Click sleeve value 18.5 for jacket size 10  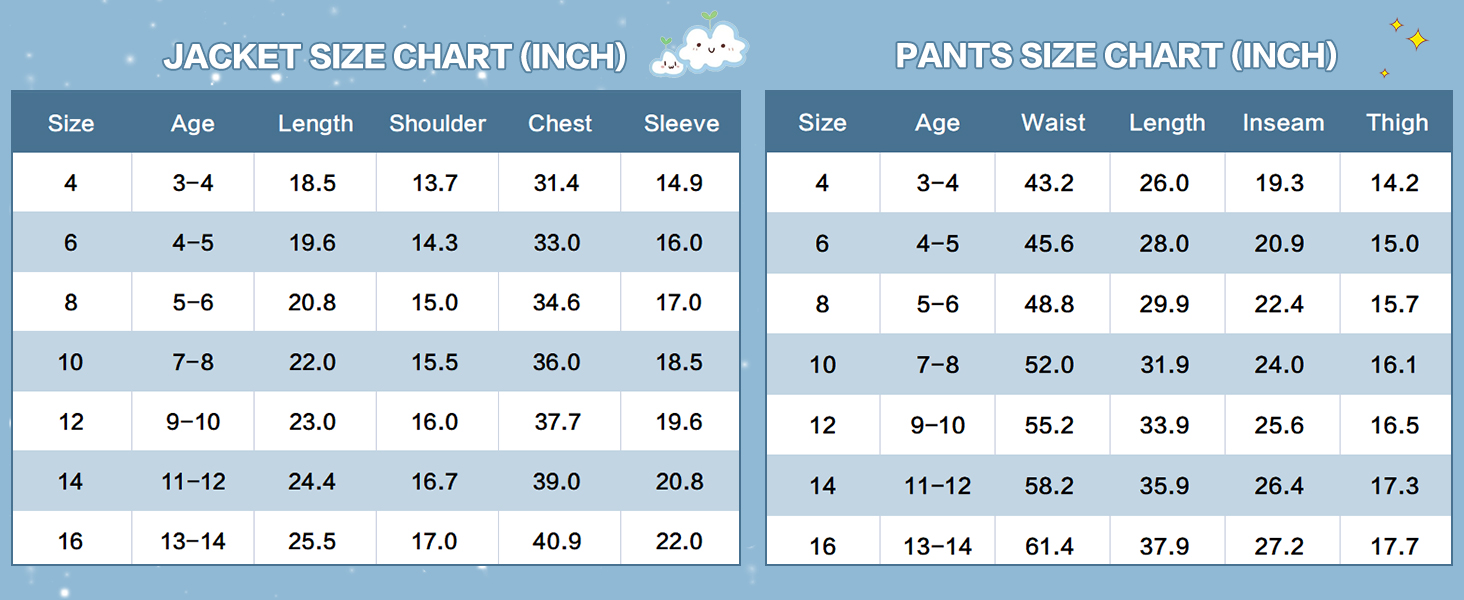tap(679, 362)
